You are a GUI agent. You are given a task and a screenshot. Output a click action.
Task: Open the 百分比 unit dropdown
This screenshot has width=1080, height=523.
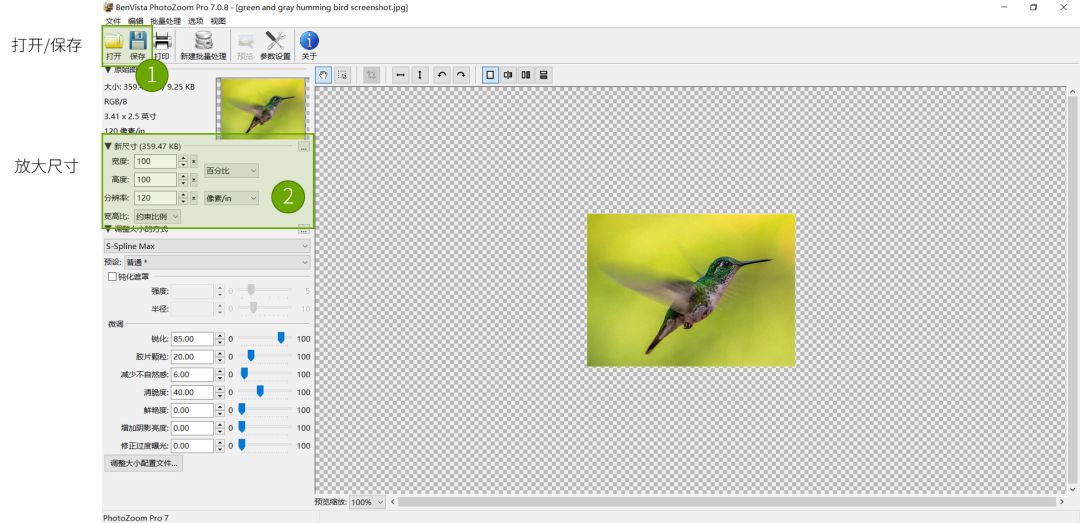[x=231, y=171]
